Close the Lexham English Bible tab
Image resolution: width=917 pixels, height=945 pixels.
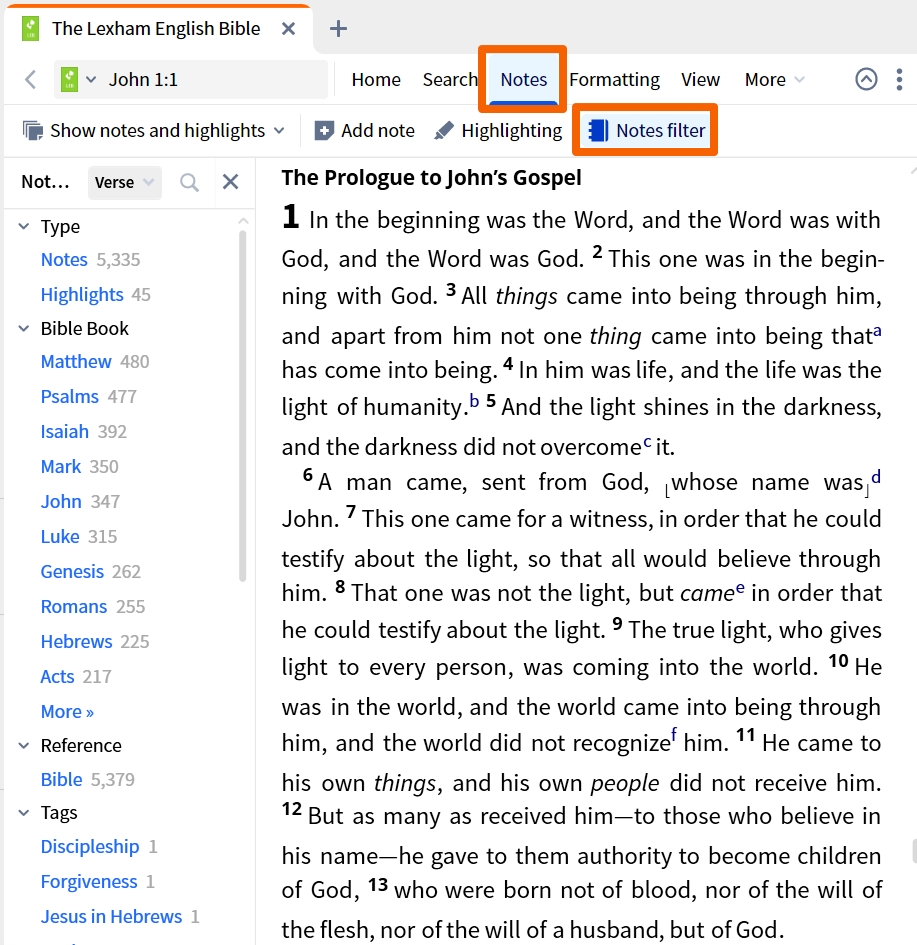[289, 28]
